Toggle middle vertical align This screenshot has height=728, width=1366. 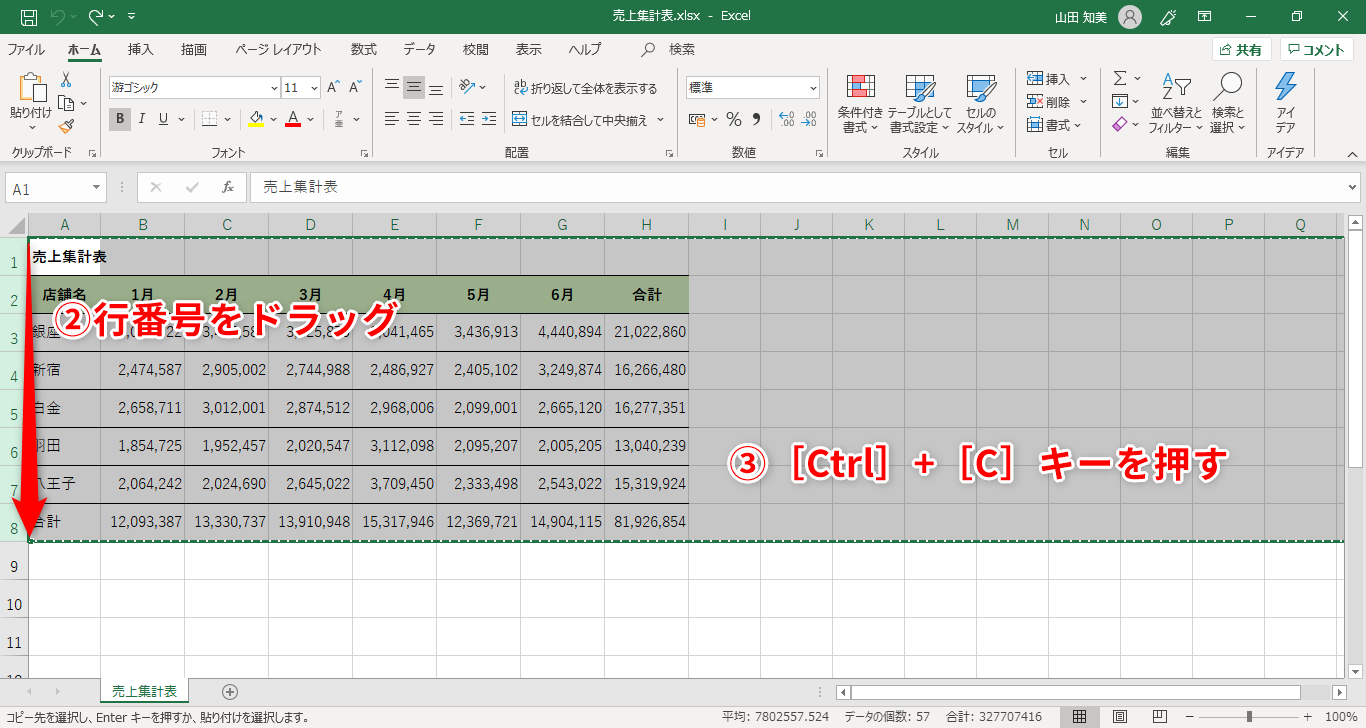pos(413,87)
